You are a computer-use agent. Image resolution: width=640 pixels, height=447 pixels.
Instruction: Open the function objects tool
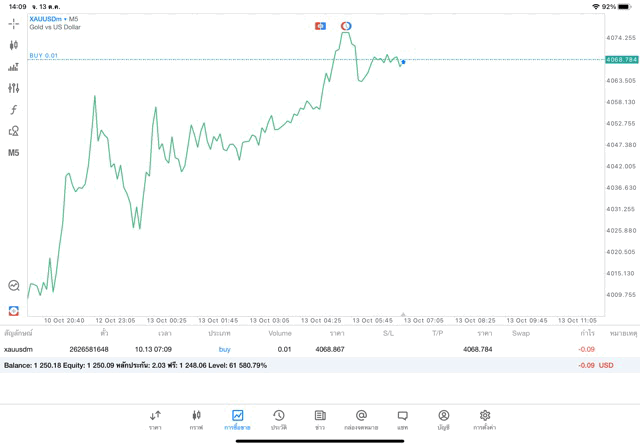13,110
